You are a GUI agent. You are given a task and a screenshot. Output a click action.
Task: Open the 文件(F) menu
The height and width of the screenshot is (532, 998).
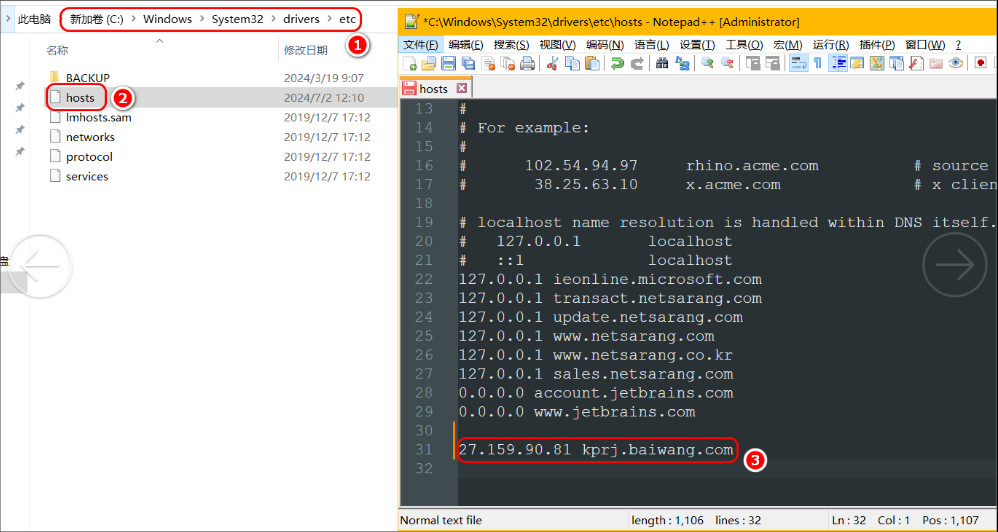[x=420, y=45]
